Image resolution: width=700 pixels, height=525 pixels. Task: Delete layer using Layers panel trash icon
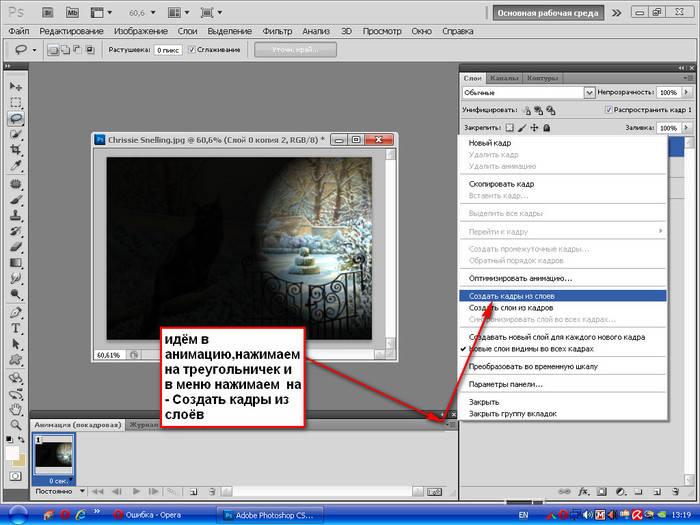click(676, 492)
